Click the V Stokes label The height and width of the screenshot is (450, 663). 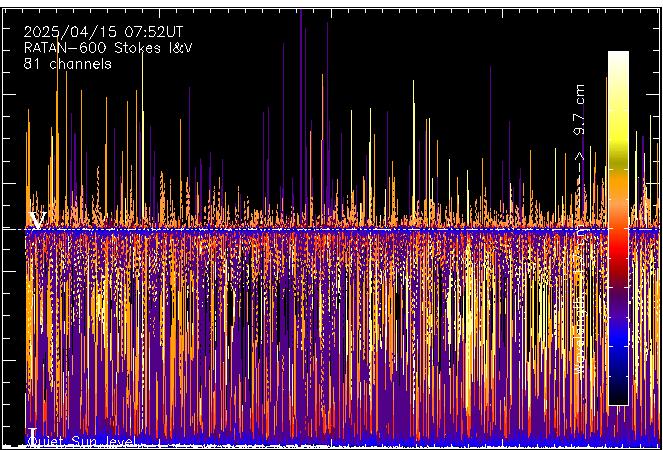(37, 220)
